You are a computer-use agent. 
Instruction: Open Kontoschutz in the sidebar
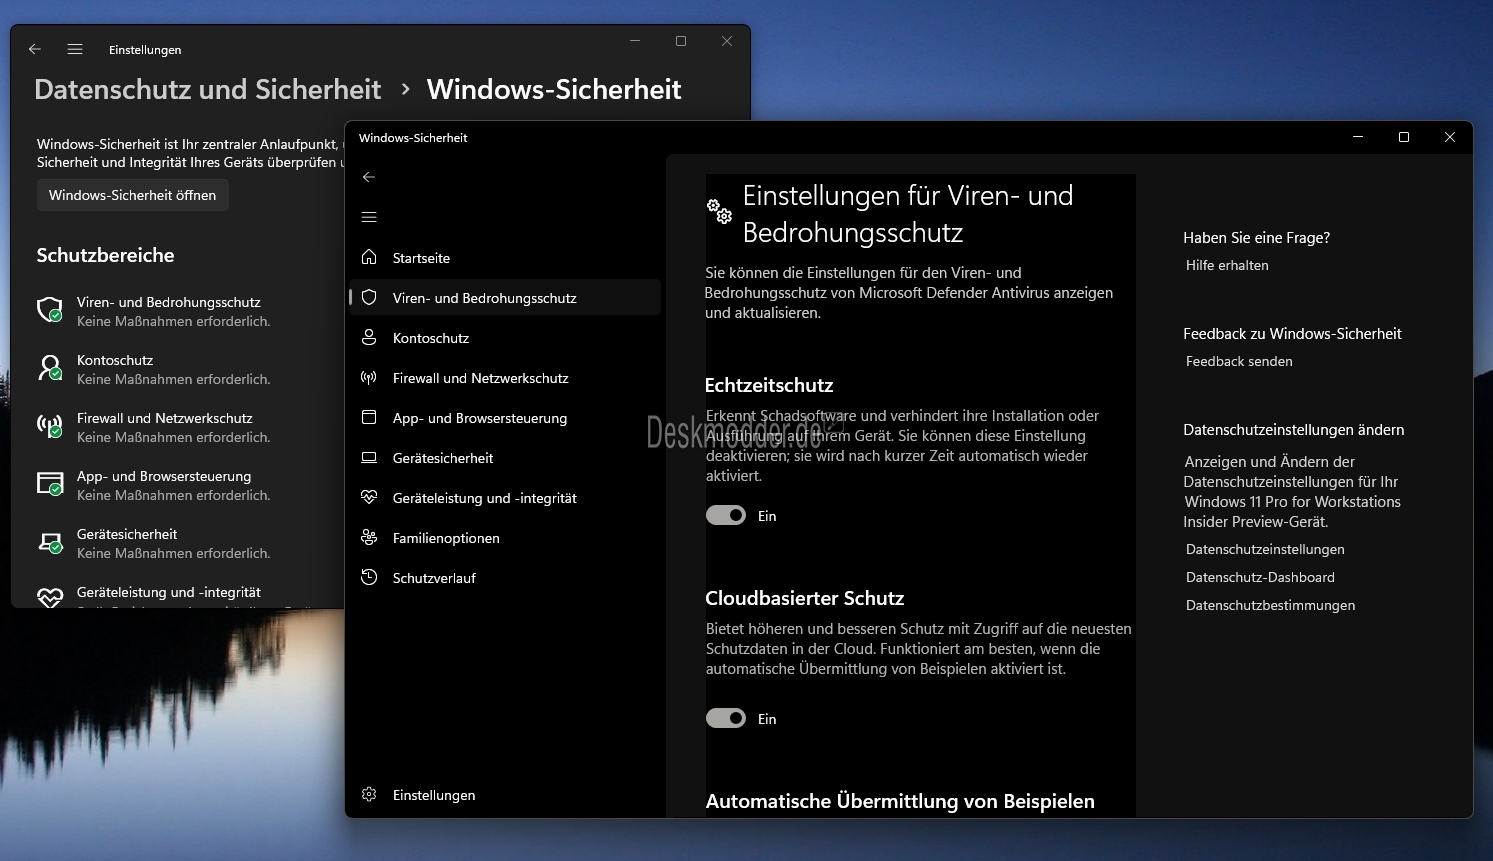505,338
